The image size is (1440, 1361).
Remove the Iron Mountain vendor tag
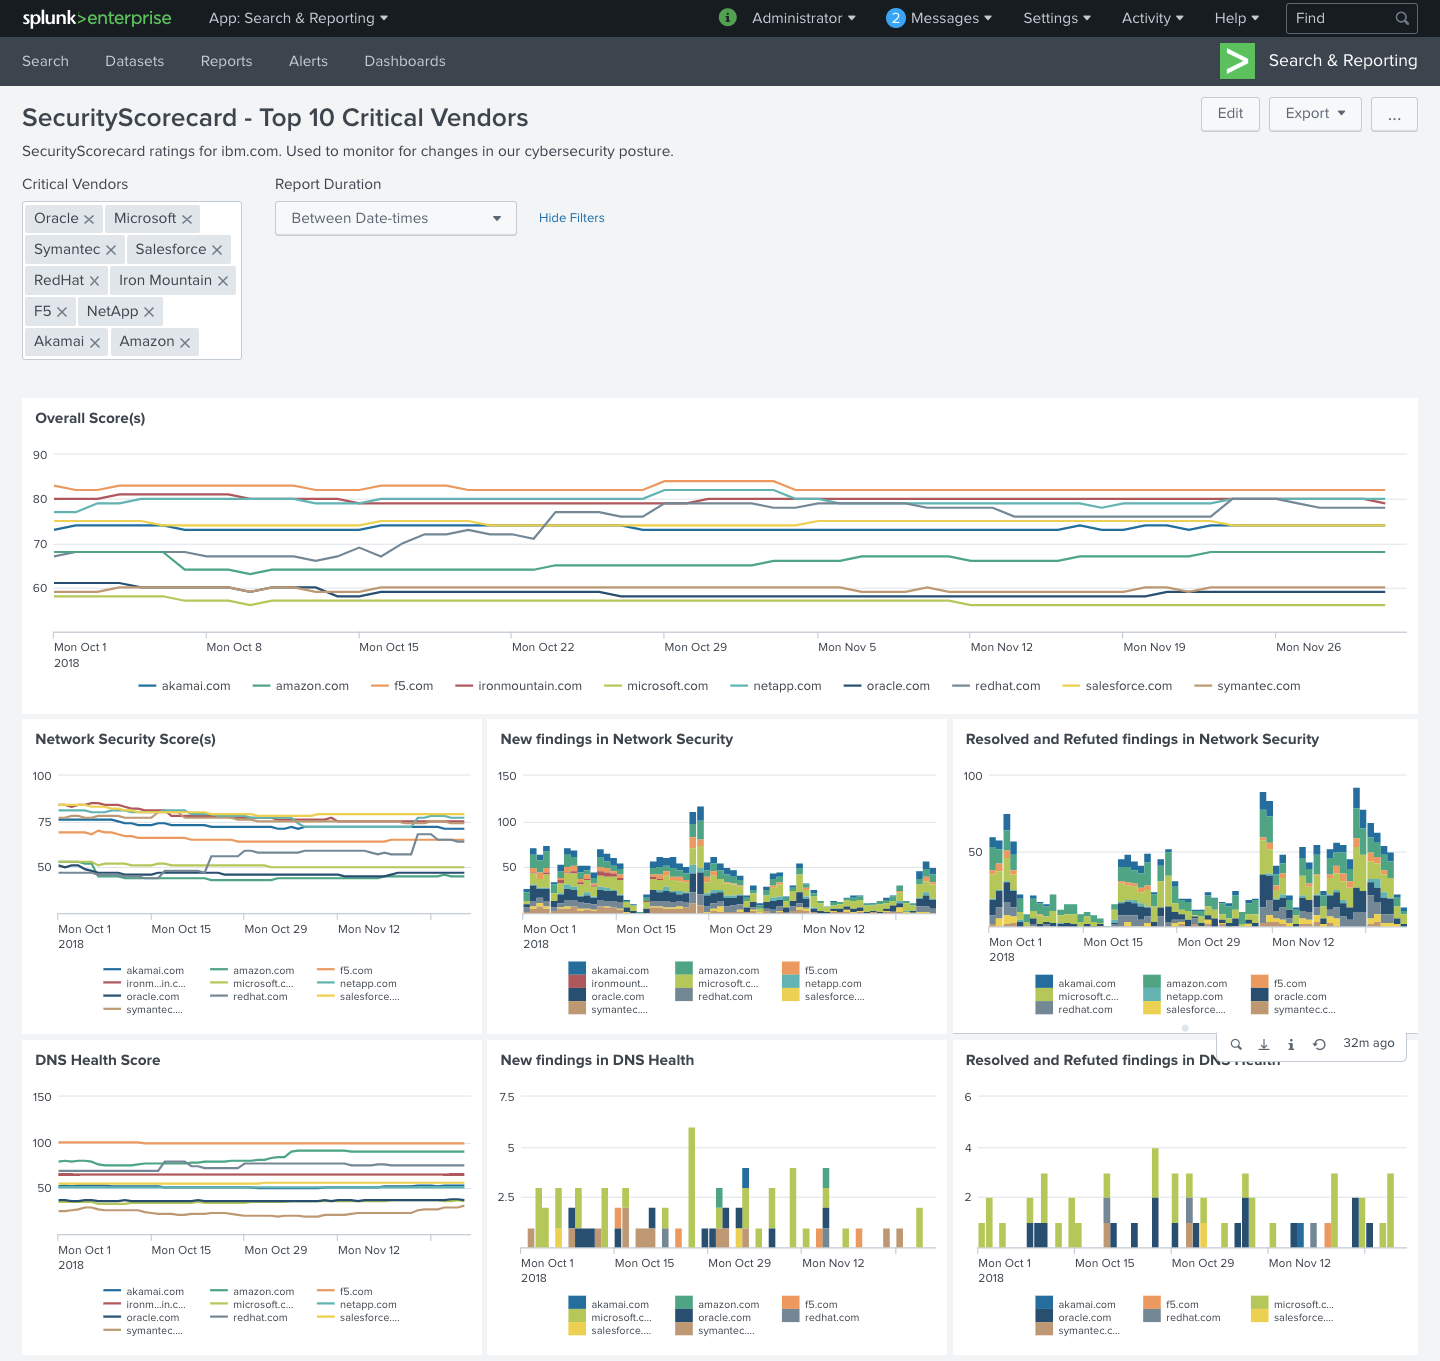(x=223, y=281)
